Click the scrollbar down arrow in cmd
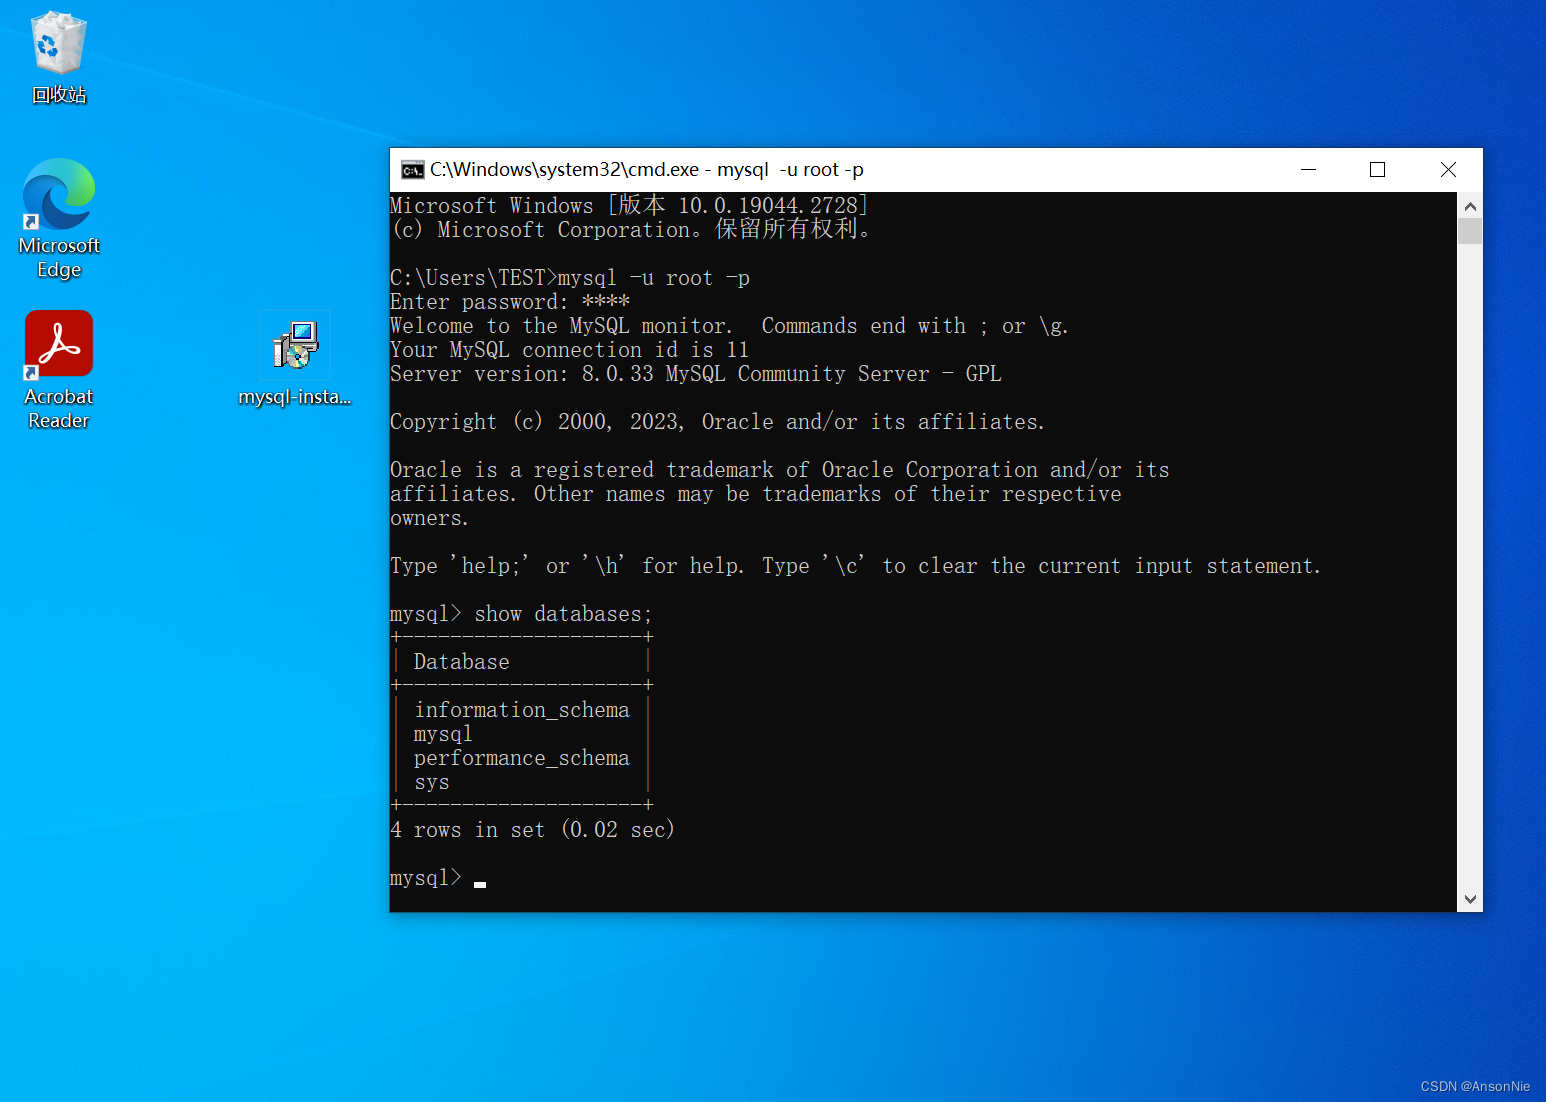 (x=1470, y=899)
